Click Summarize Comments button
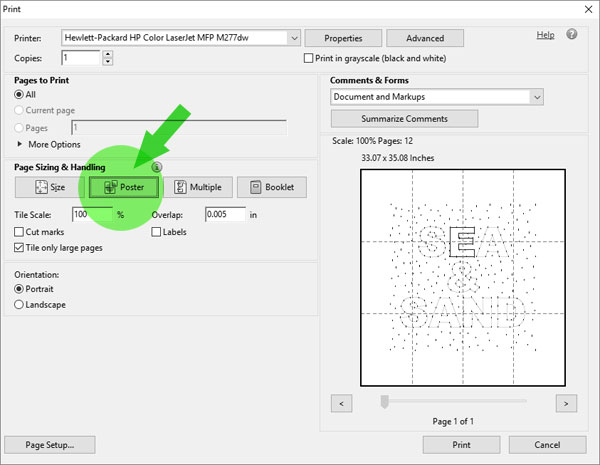Image resolution: width=600 pixels, height=465 pixels. (404, 119)
